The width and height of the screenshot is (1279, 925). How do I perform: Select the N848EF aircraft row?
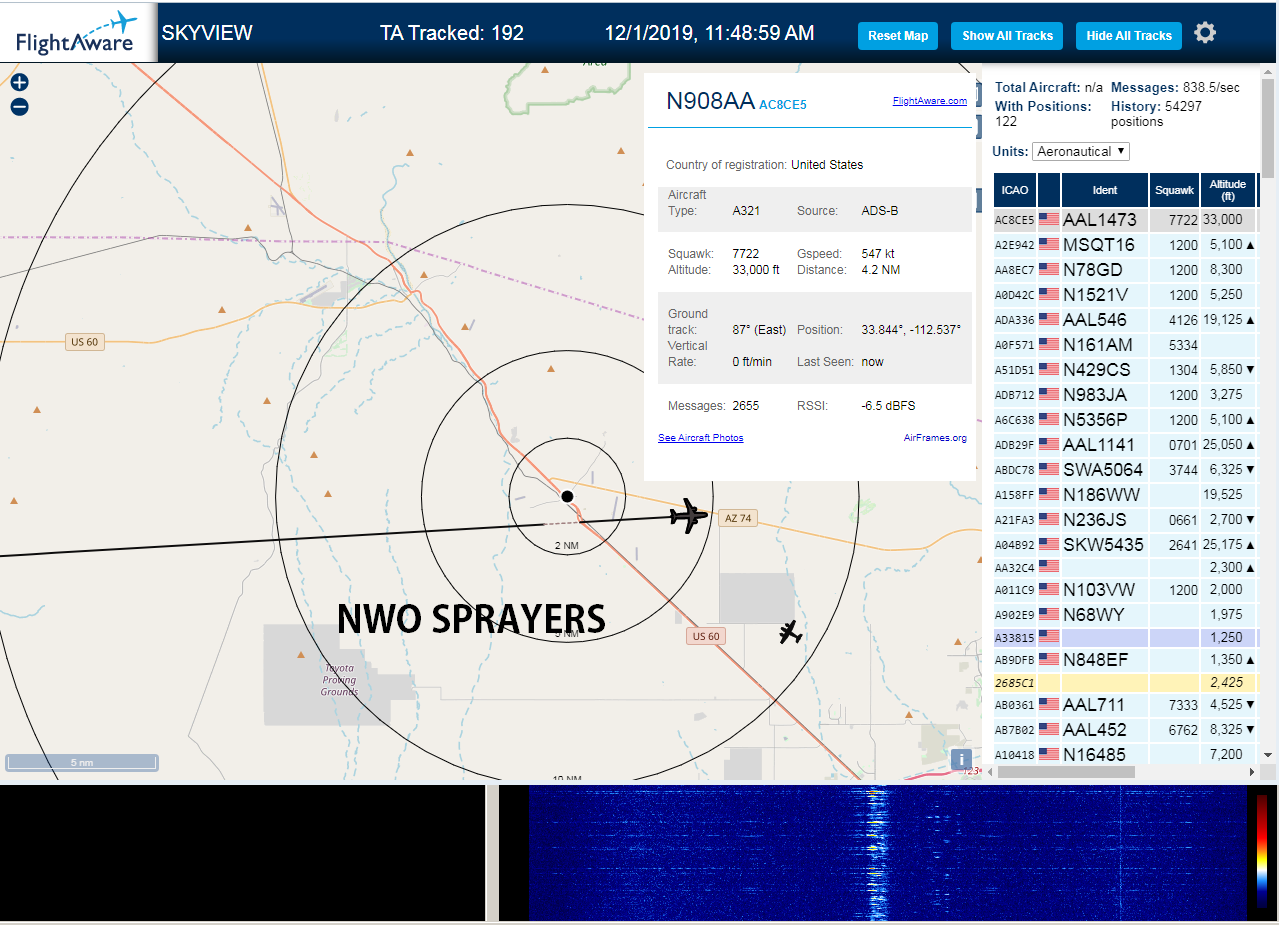tap(1125, 660)
